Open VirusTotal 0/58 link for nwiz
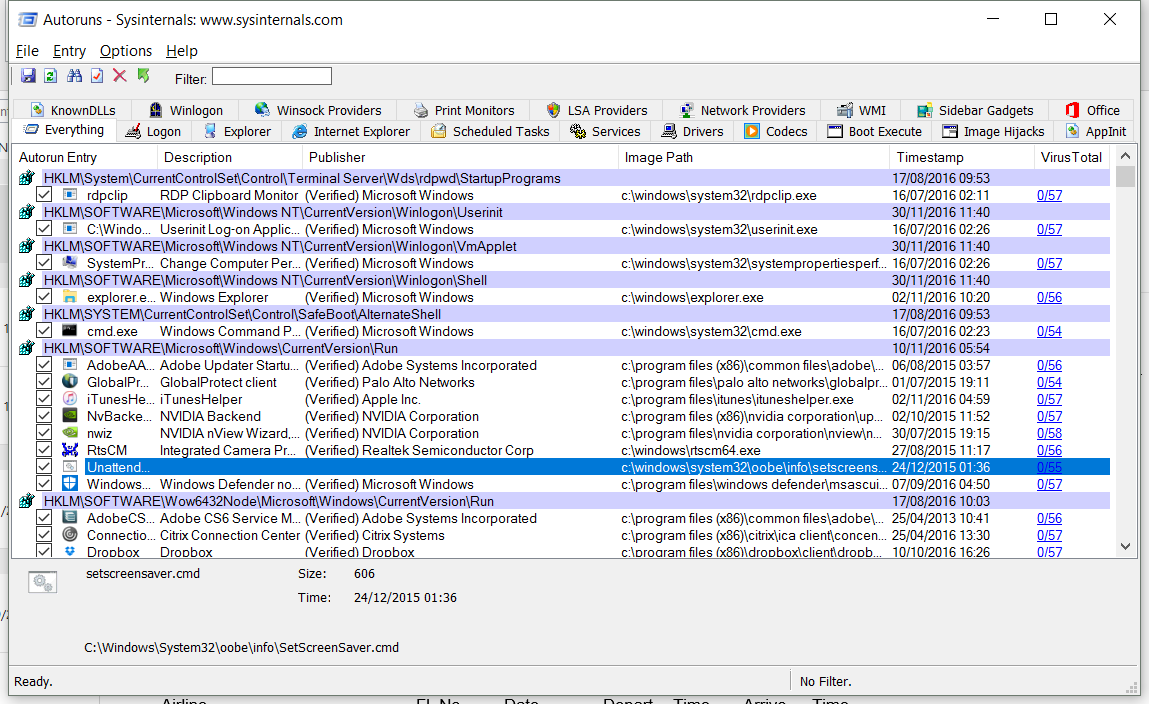Image resolution: width=1149 pixels, height=704 pixels. pyautogui.click(x=1049, y=433)
